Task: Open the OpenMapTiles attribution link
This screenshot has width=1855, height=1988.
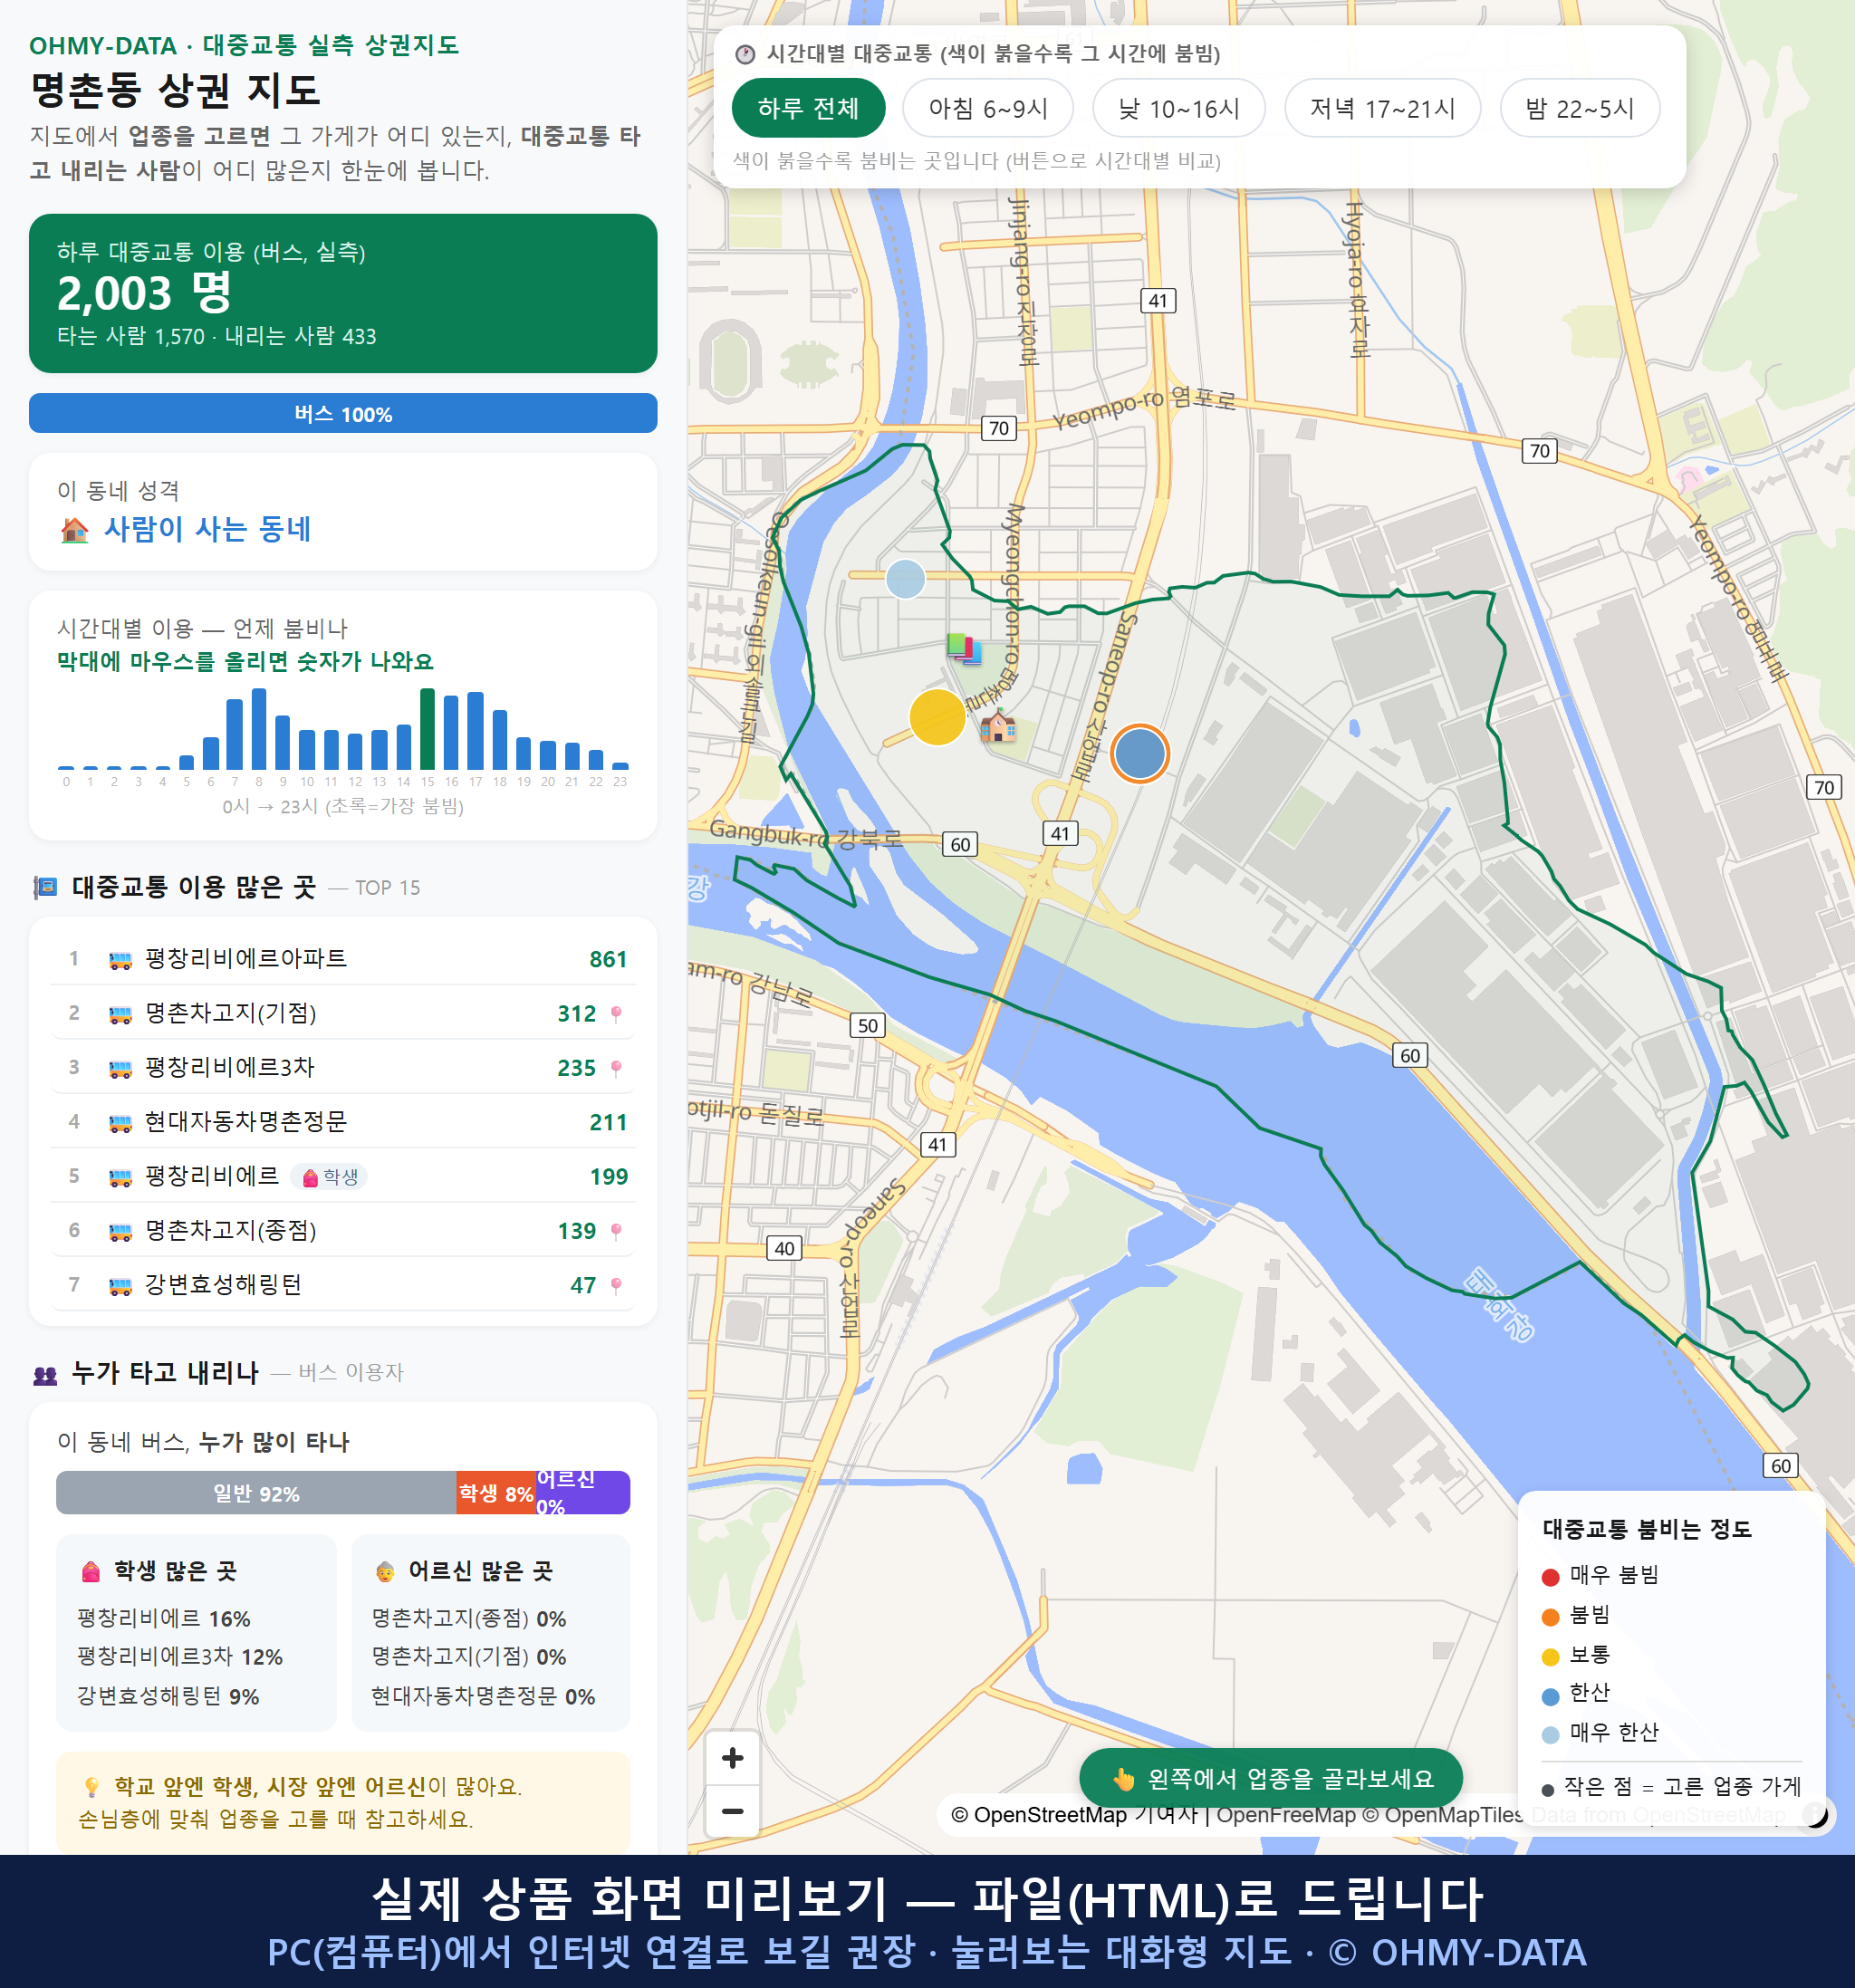Action: coord(1443,1815)
